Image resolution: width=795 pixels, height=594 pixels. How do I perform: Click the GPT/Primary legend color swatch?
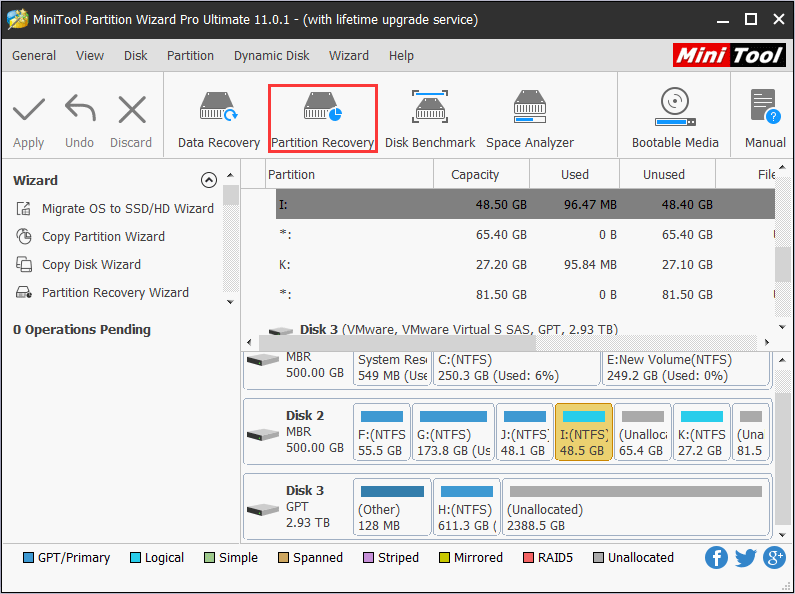28,558
